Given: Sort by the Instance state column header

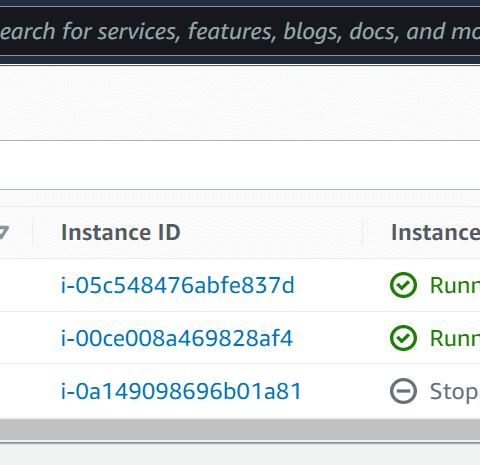Looking at the screenshot, I should click(435, 232).
